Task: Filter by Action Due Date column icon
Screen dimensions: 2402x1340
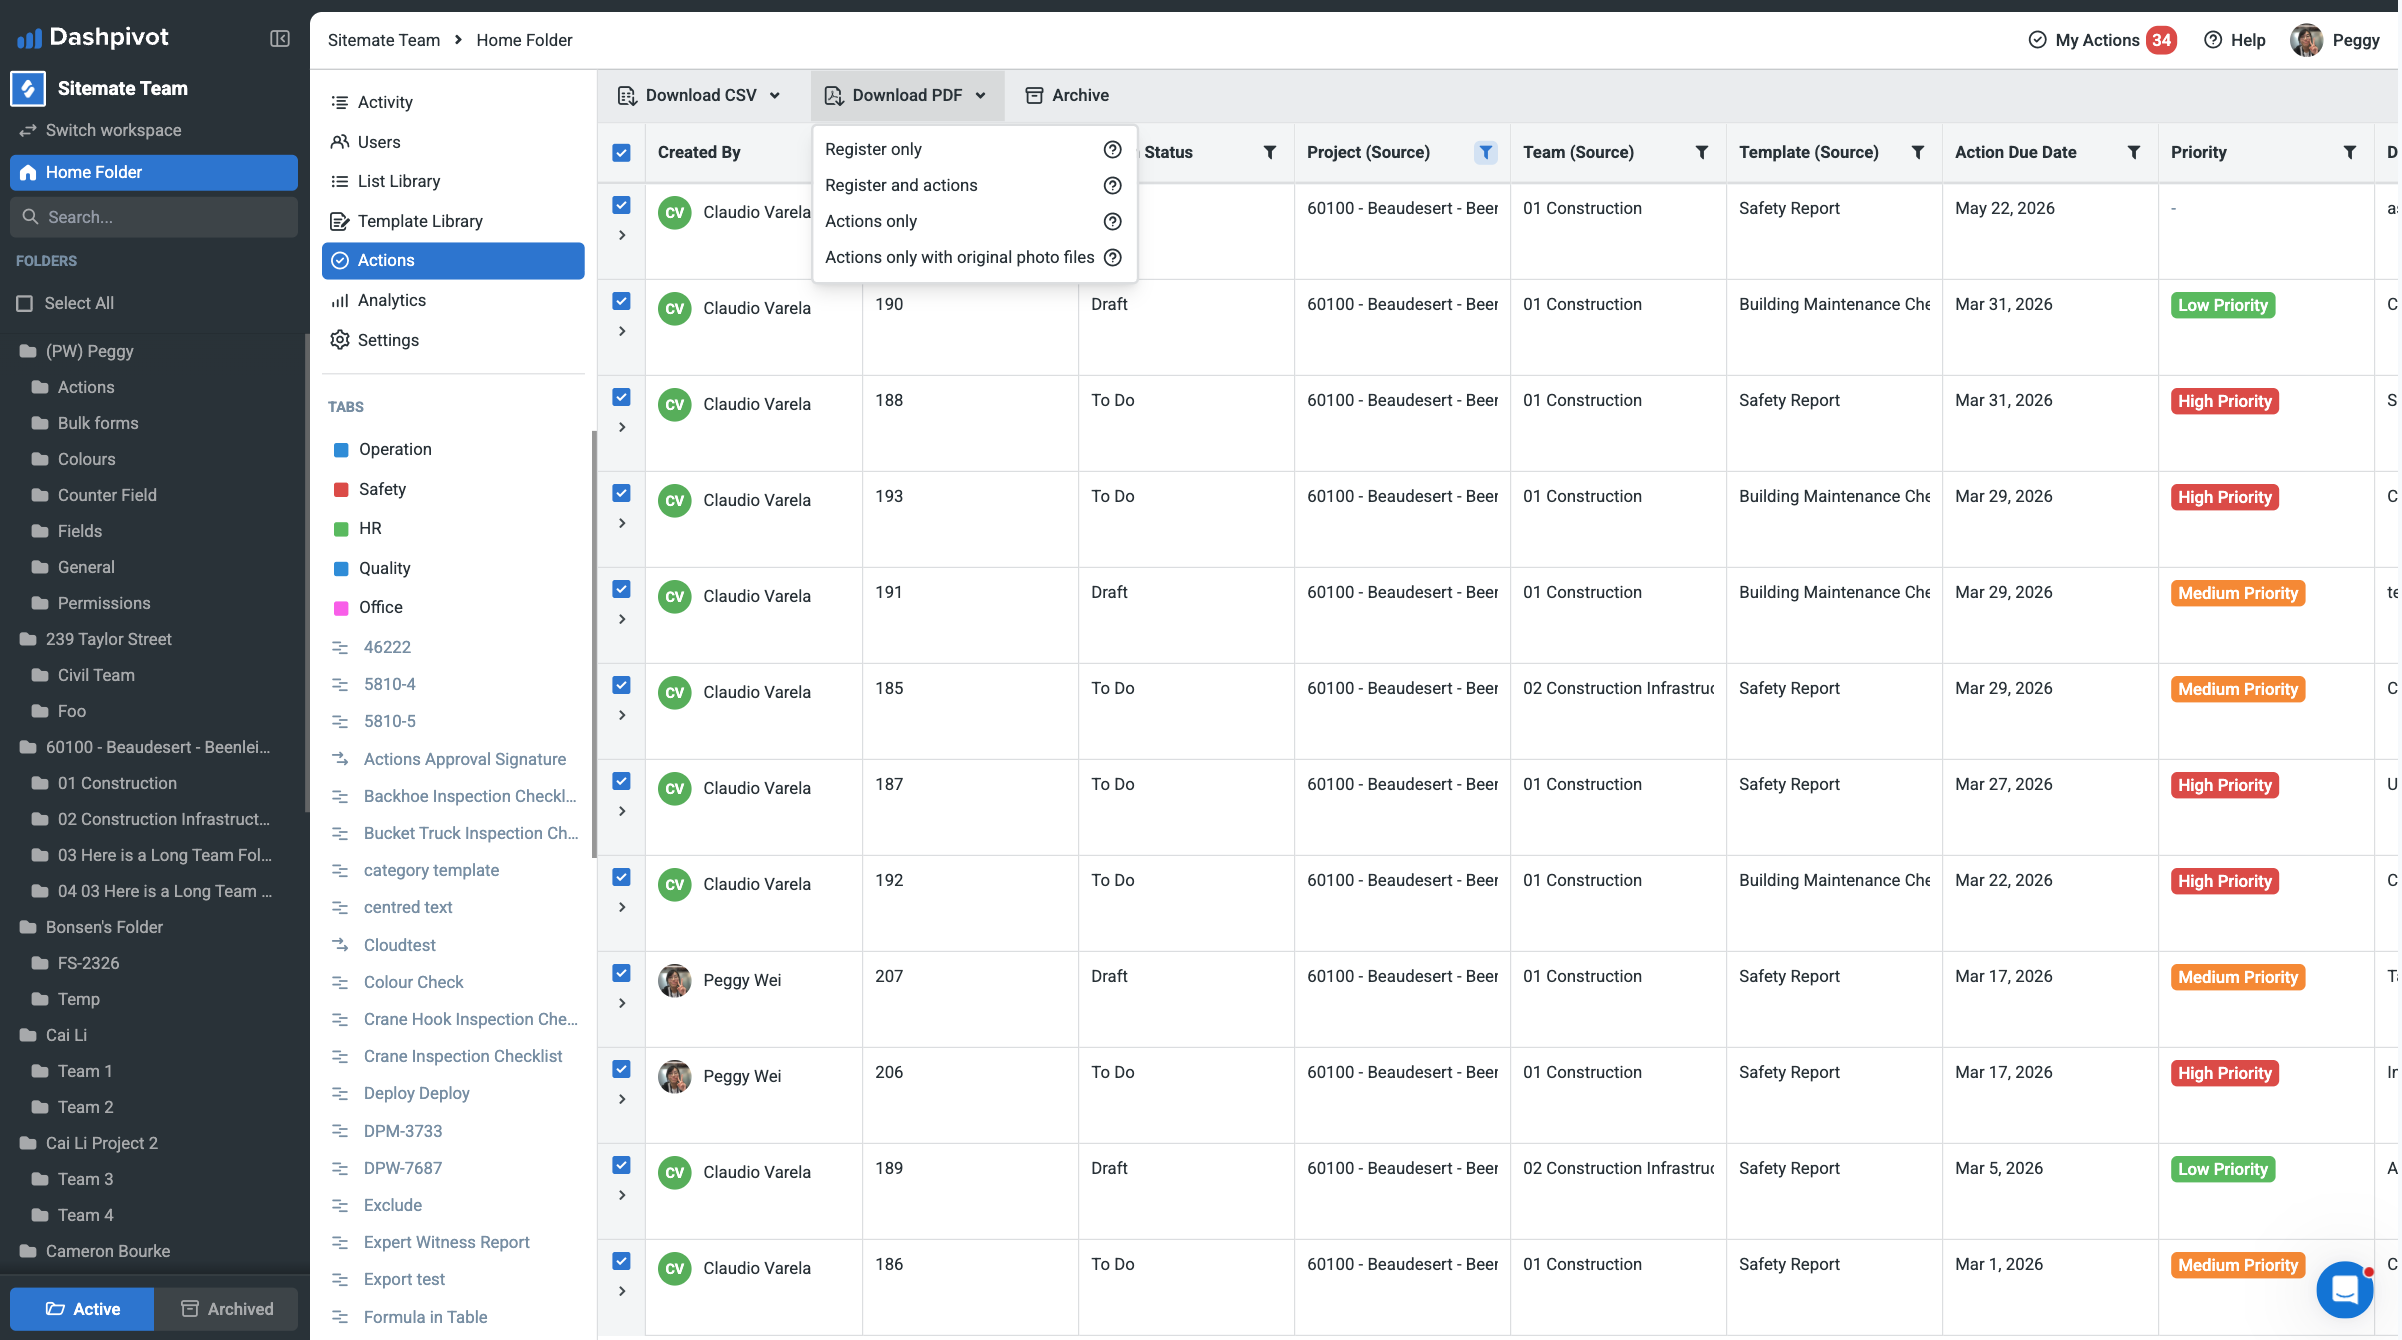Action: click(x=2133, y=152)
